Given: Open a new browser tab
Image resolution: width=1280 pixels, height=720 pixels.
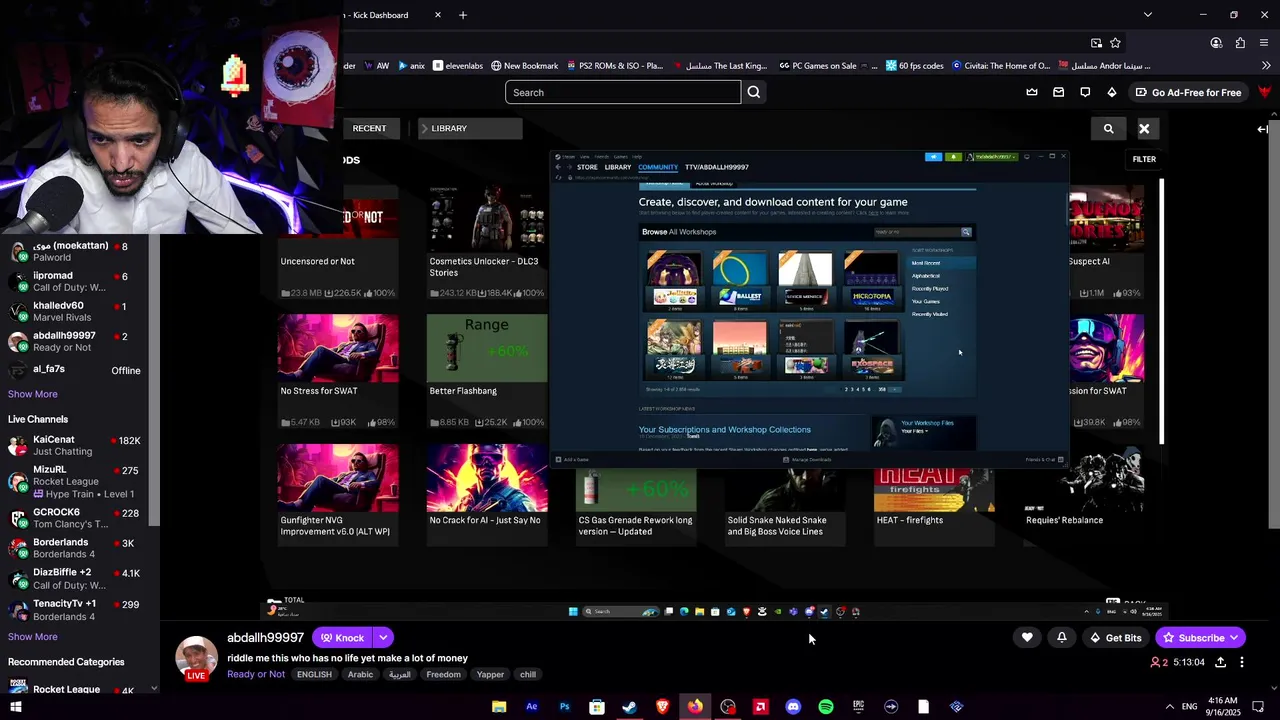Looking at the screenshot, I should click(463, 15).
